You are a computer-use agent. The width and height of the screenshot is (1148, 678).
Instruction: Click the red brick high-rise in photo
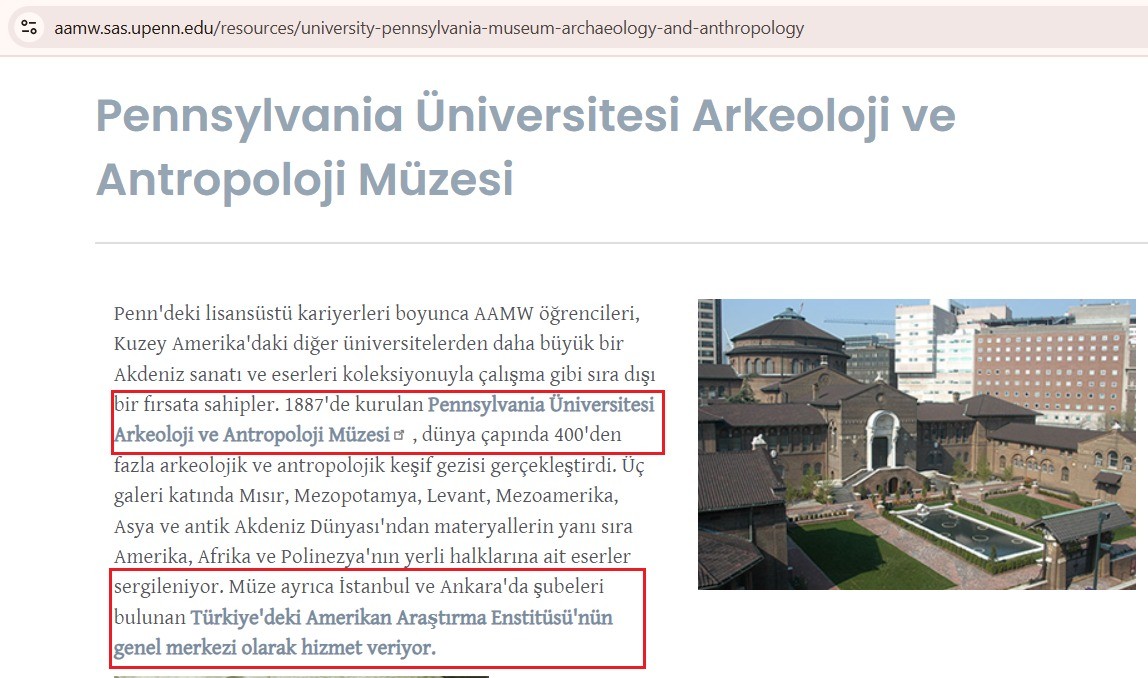[1050, 360]
